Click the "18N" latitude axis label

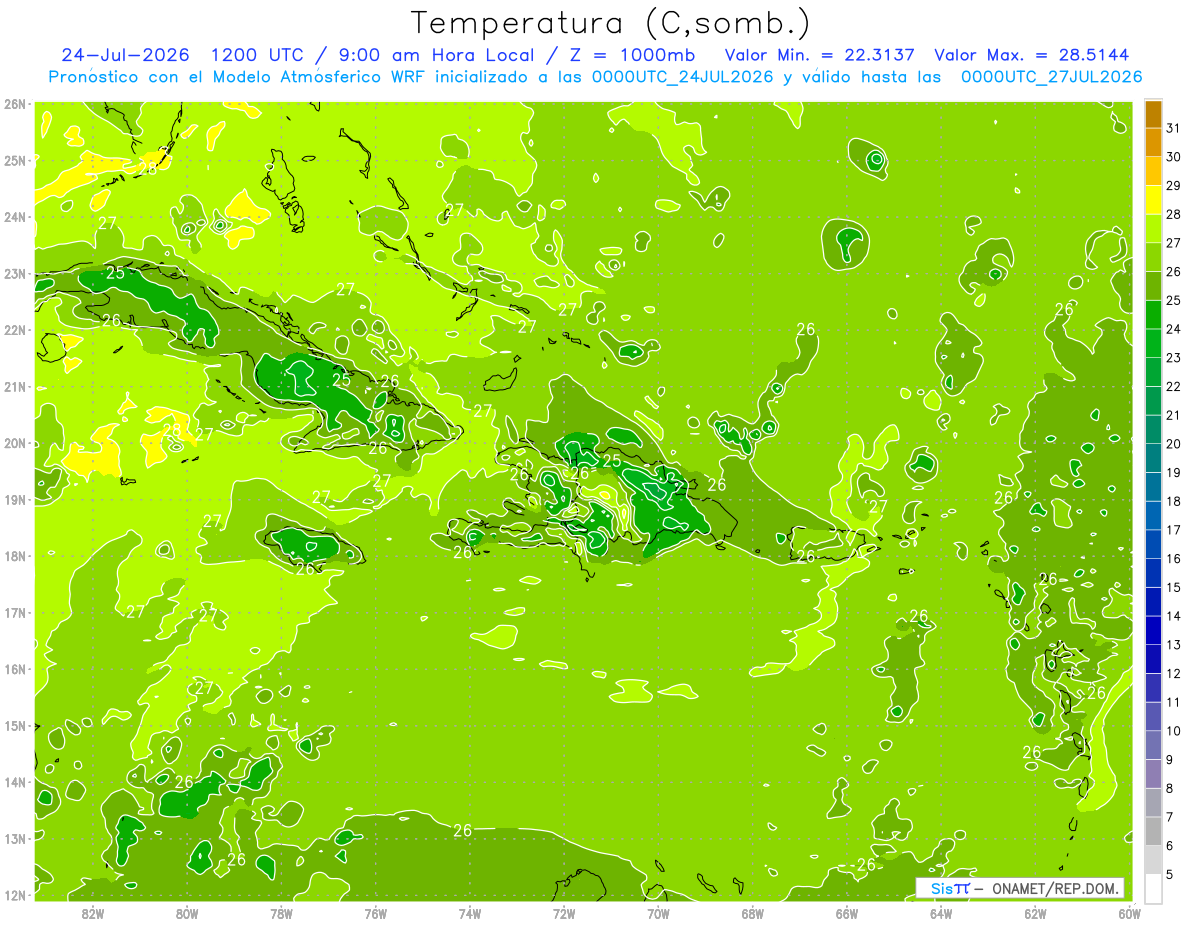(15, 556)
